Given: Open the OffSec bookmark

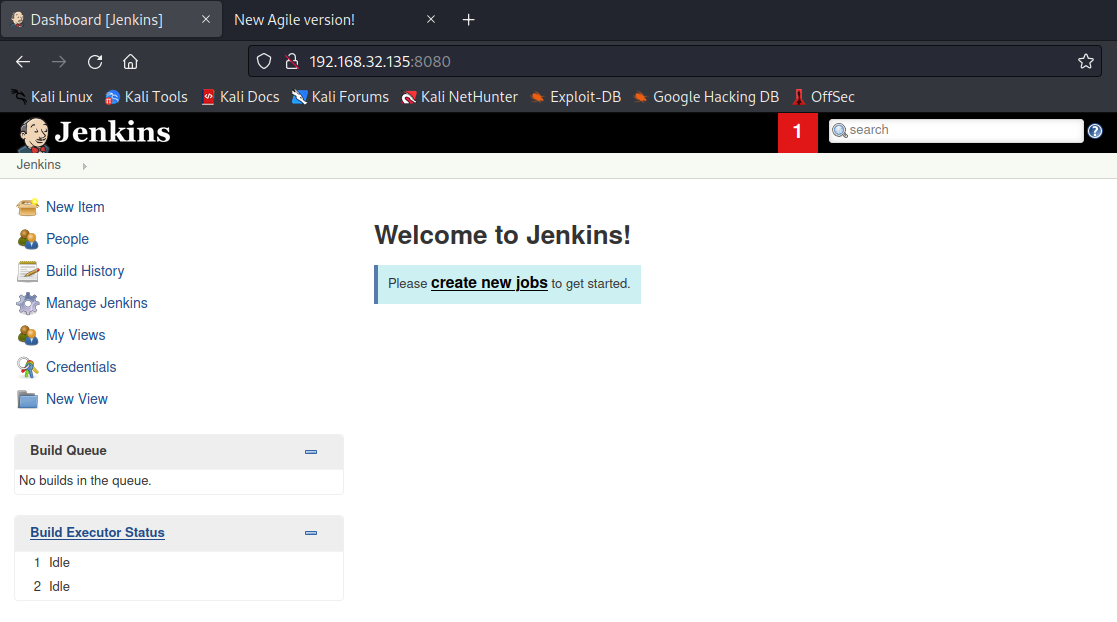Looking at the screenshot, I should point(823,97).
